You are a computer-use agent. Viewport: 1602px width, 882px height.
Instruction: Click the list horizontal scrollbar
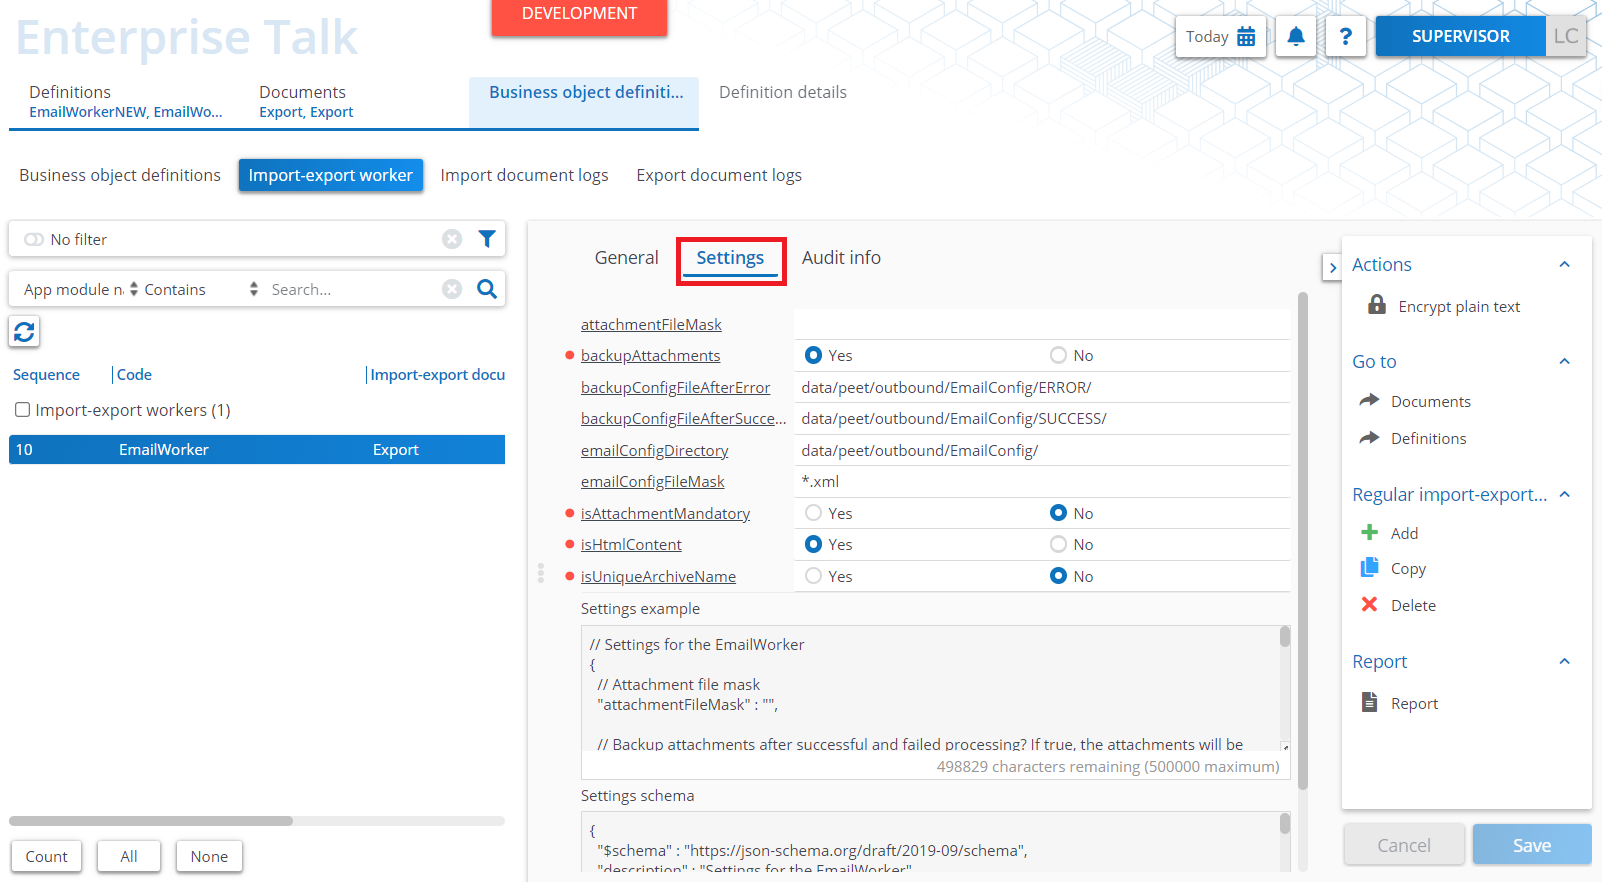[151, 821]
